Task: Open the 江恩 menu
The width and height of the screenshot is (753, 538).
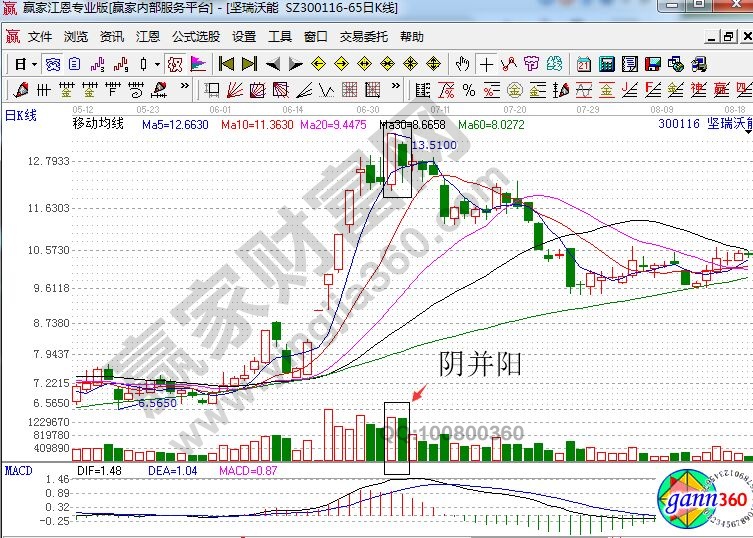Action: click(x=148, y=37)
